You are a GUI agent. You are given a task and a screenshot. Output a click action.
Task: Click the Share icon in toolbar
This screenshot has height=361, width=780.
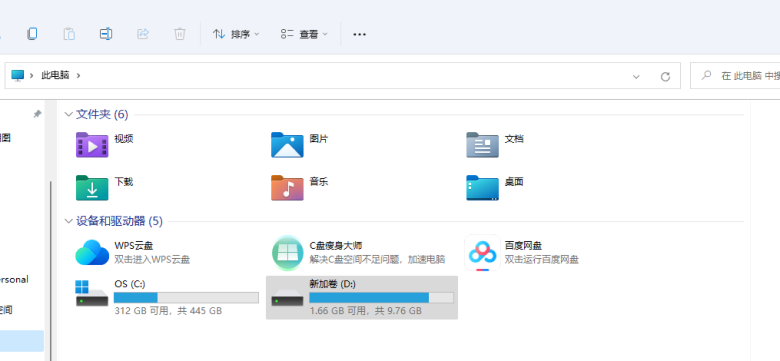point(143,34)
